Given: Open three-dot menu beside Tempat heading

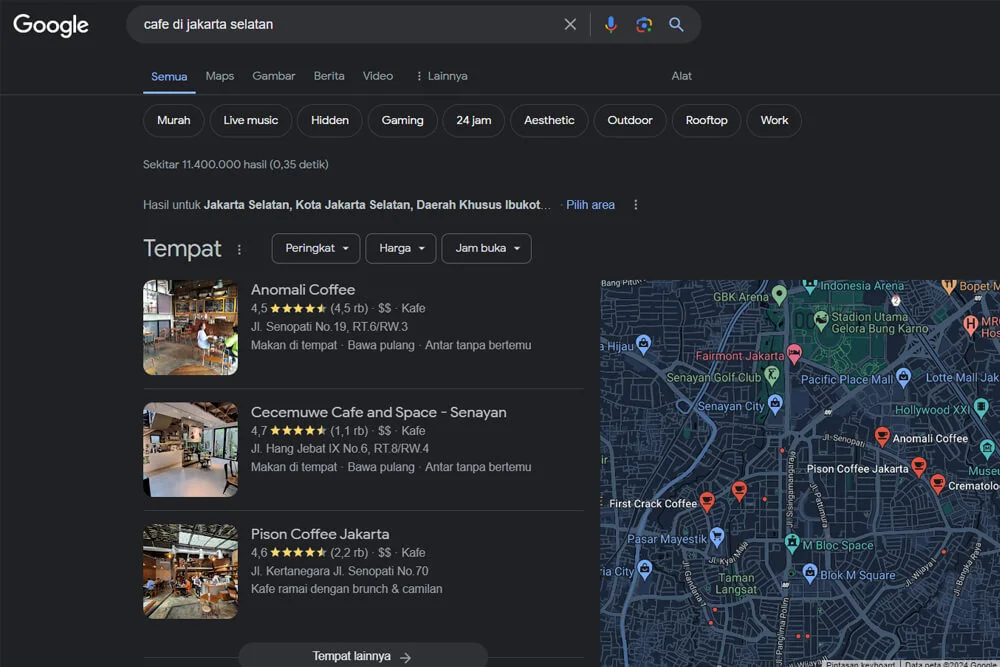Looking at the screenshot, I should (x=239, y=249).
